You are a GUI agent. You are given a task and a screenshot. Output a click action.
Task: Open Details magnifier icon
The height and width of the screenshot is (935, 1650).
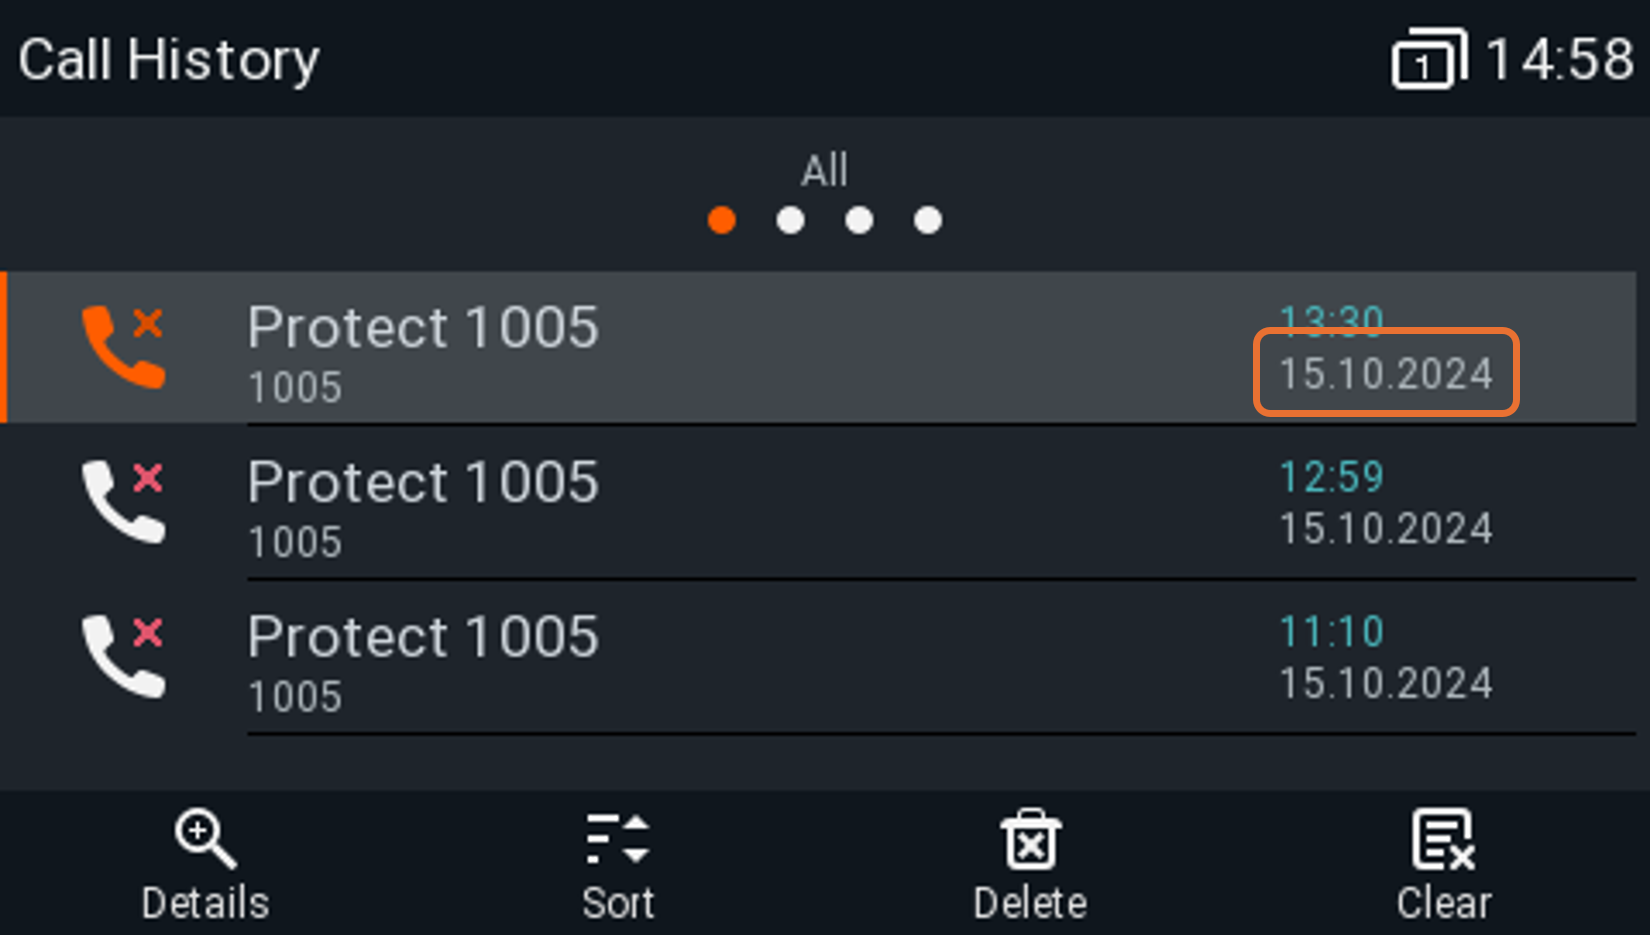click(x=206, y=838)
